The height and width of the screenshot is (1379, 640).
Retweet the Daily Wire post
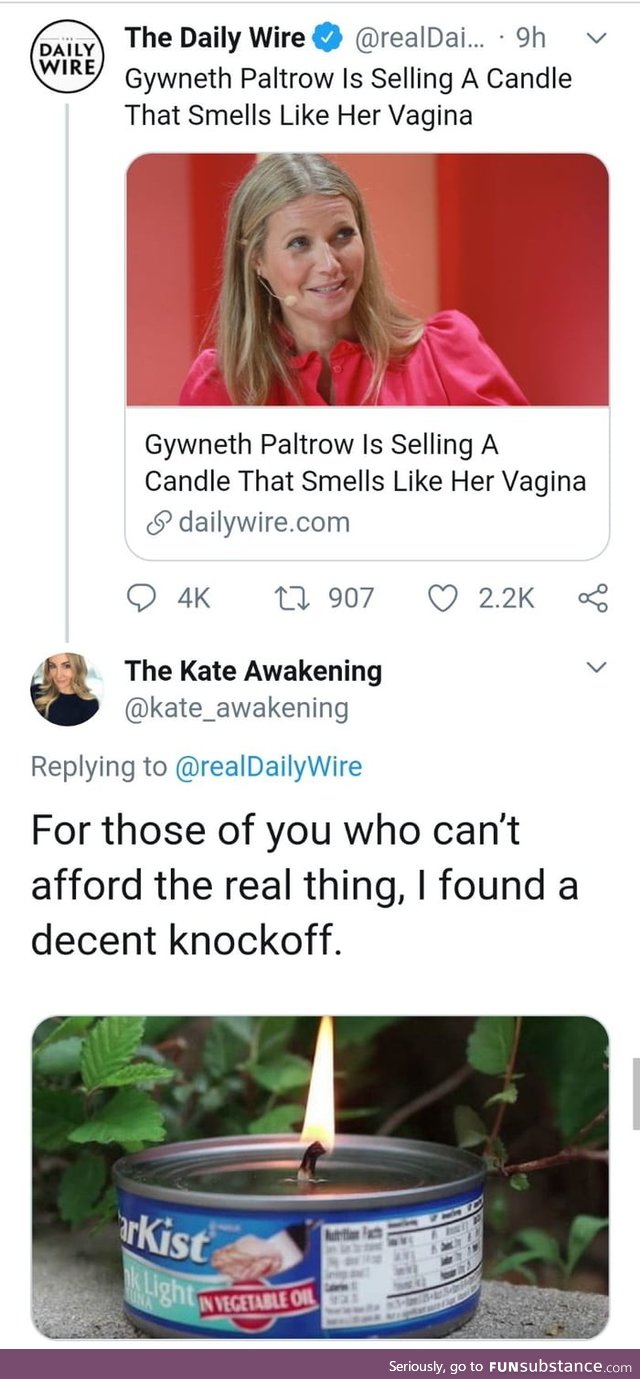(x=290, y=598)
